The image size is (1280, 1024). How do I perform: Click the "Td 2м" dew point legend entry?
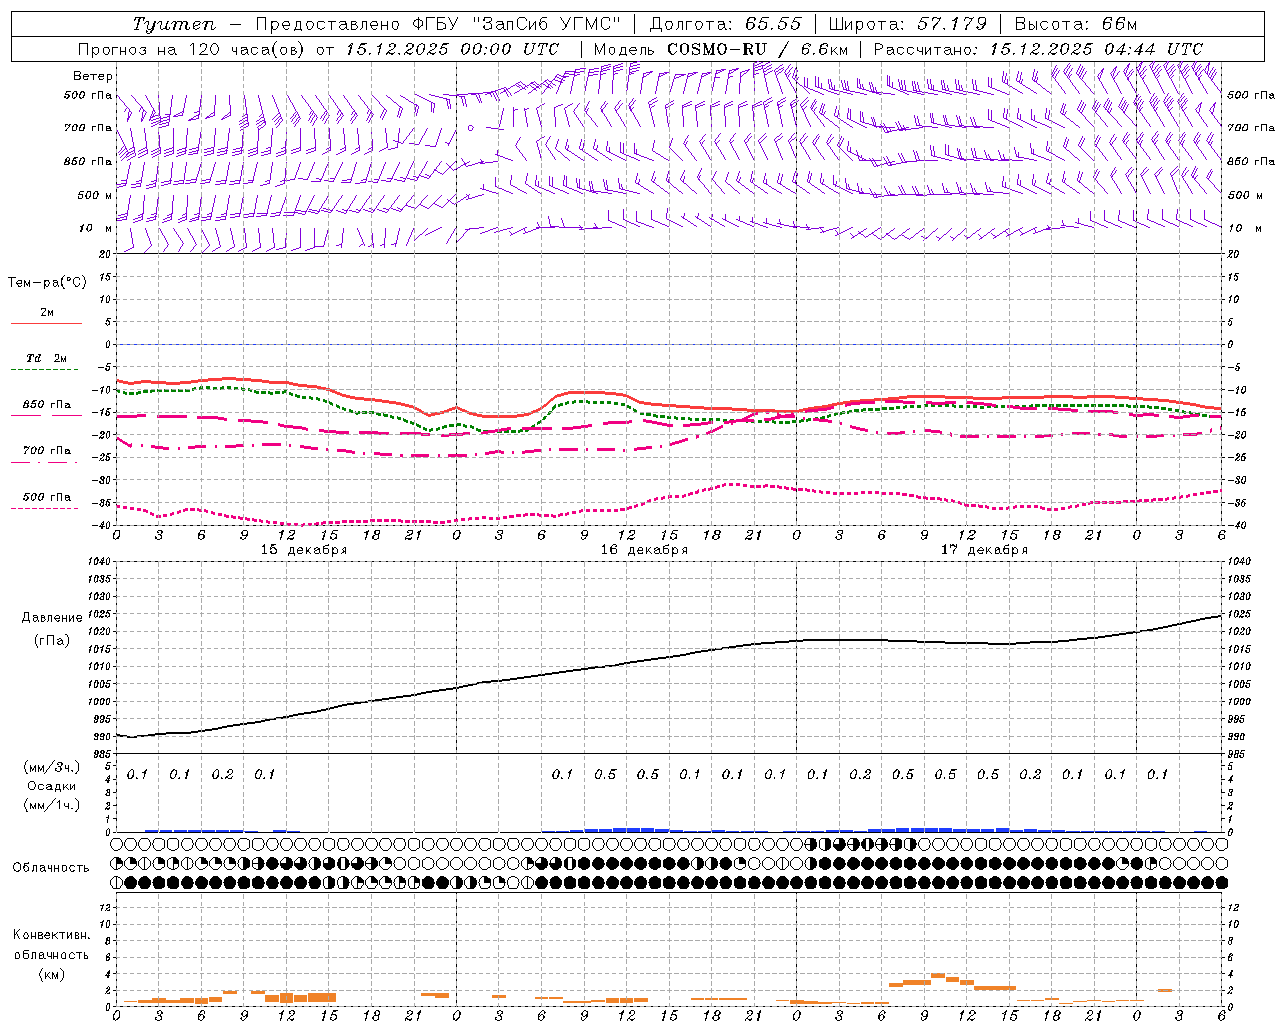(x=47, y=358)
